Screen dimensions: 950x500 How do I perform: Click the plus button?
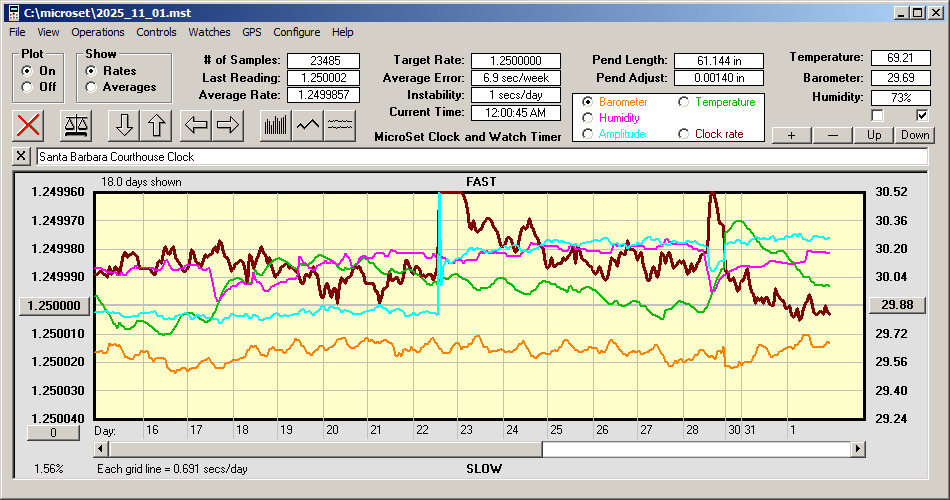pos(791,135)
